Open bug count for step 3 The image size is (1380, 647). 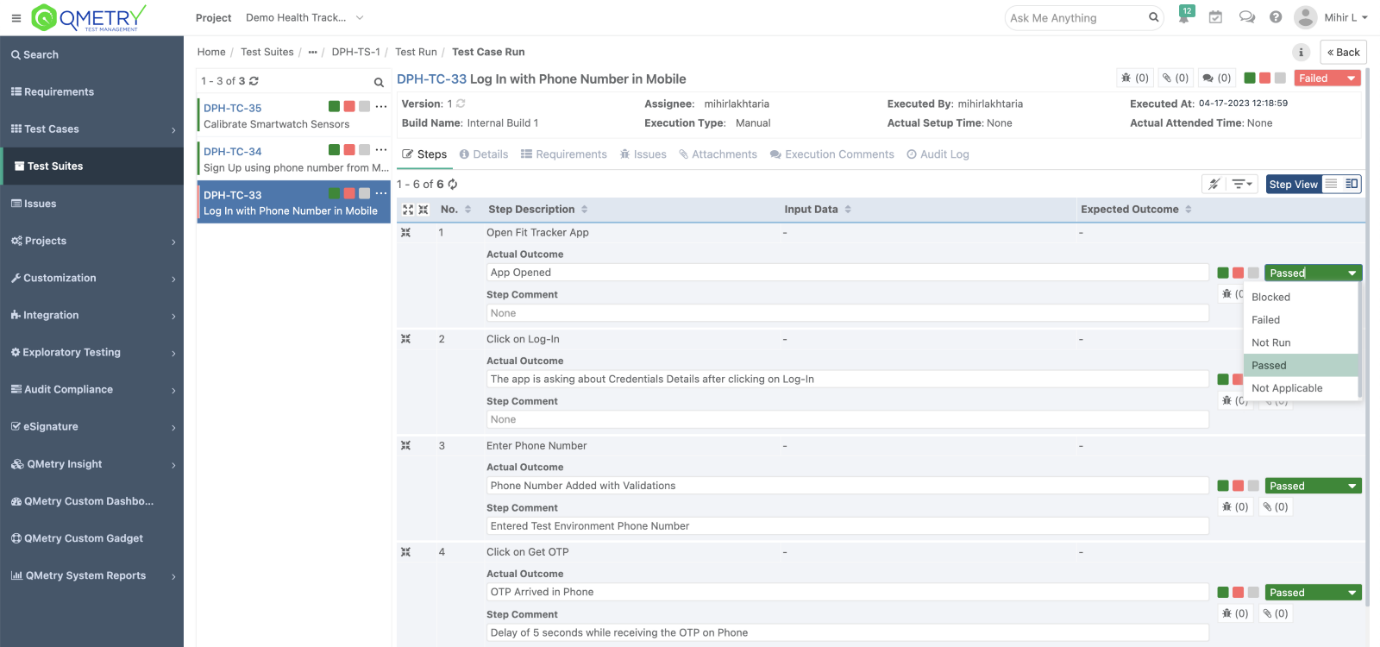[1235, 507]
